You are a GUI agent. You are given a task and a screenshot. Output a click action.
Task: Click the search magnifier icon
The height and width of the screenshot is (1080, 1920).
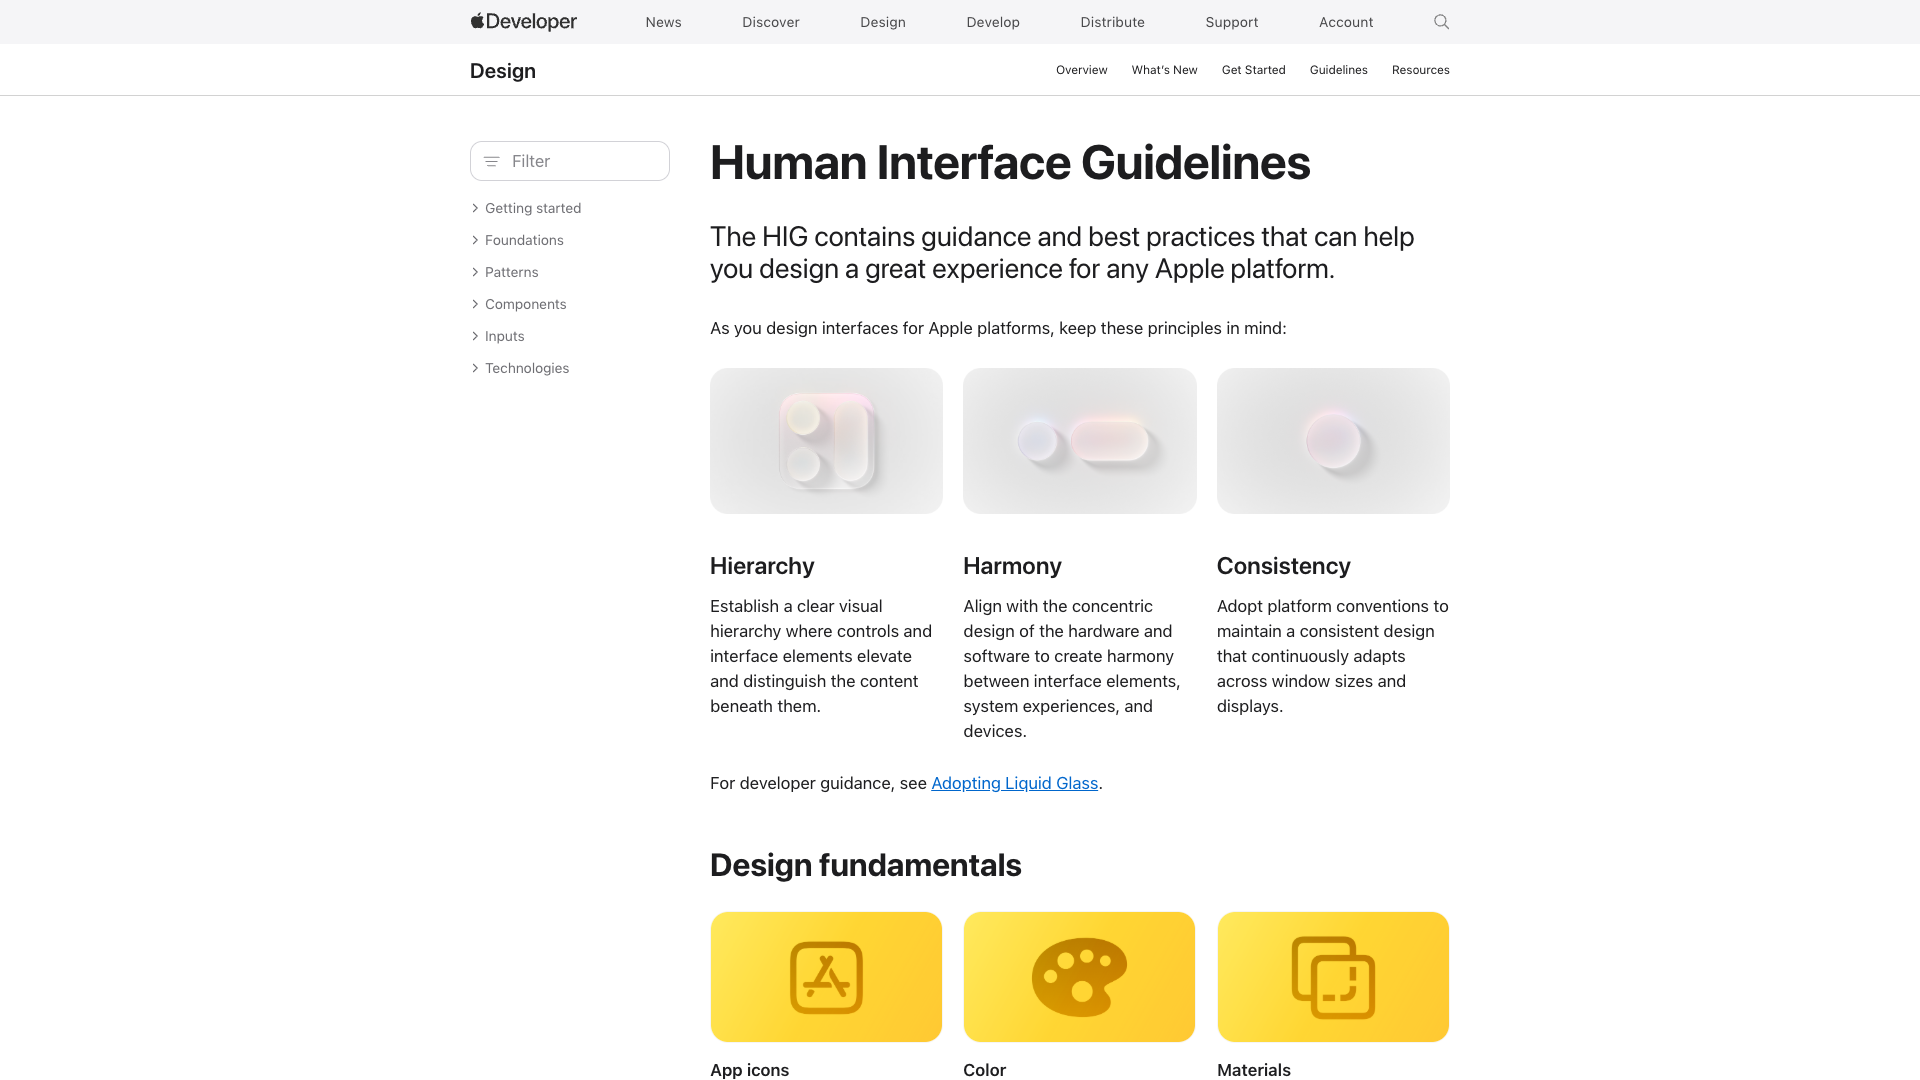(x=1441, y=22)
